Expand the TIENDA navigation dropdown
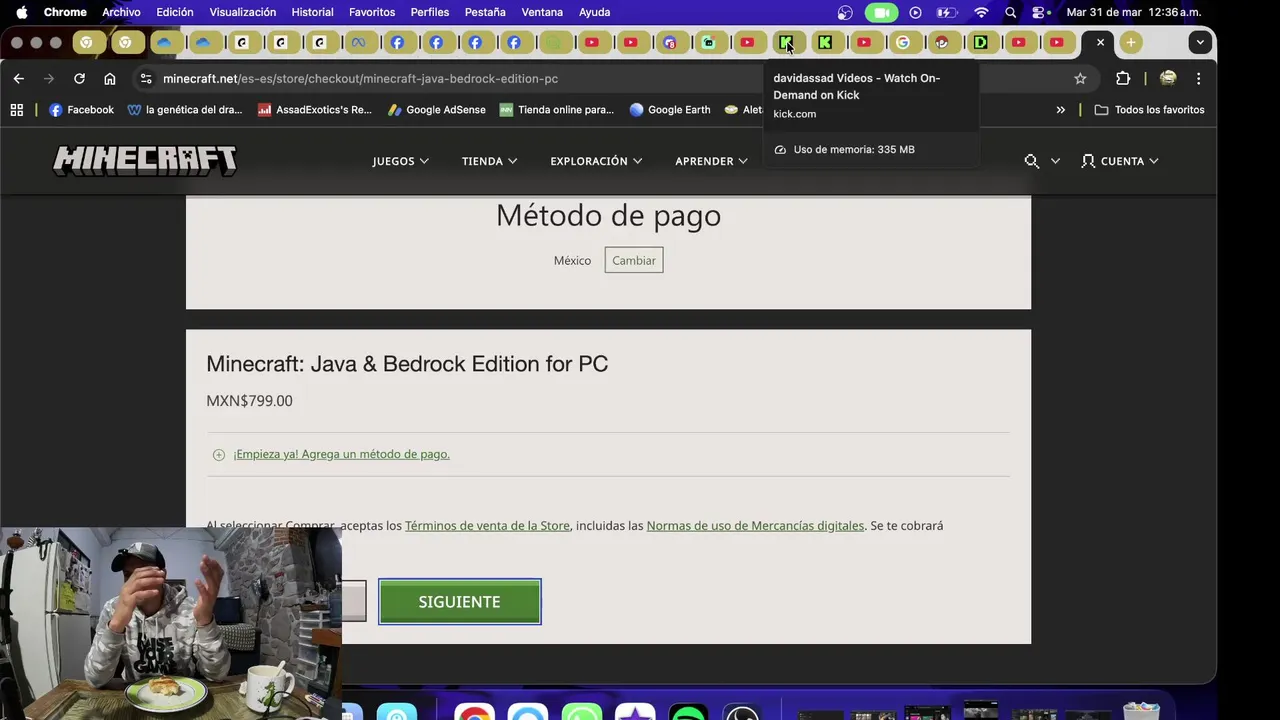 [489, 161]
